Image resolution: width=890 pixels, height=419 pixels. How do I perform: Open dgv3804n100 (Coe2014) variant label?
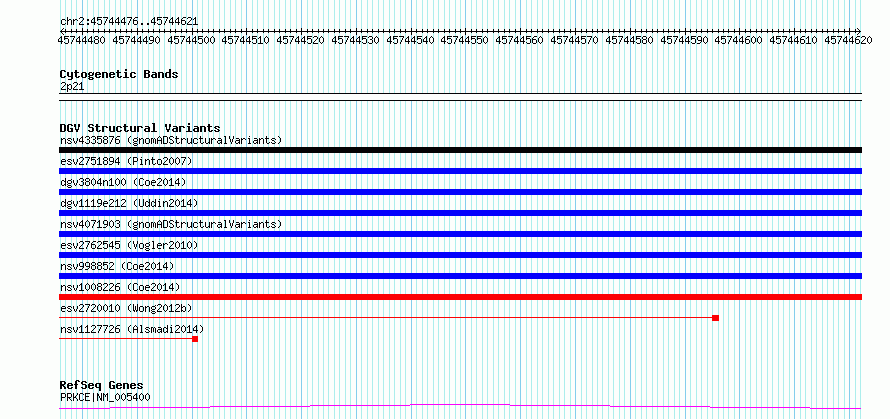123,182
